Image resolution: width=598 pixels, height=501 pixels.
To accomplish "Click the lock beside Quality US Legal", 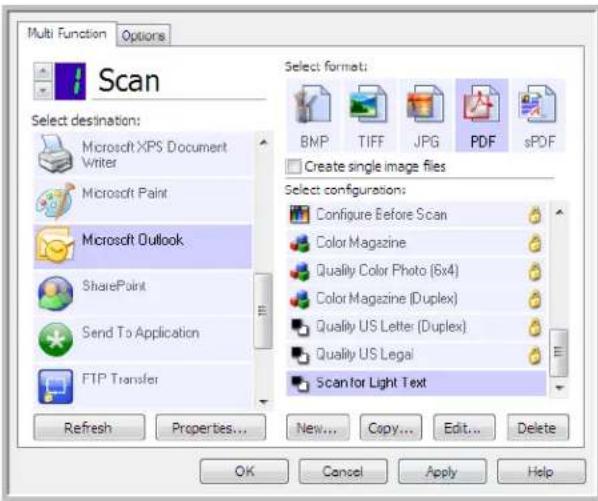I will click(x=535, y=355).
